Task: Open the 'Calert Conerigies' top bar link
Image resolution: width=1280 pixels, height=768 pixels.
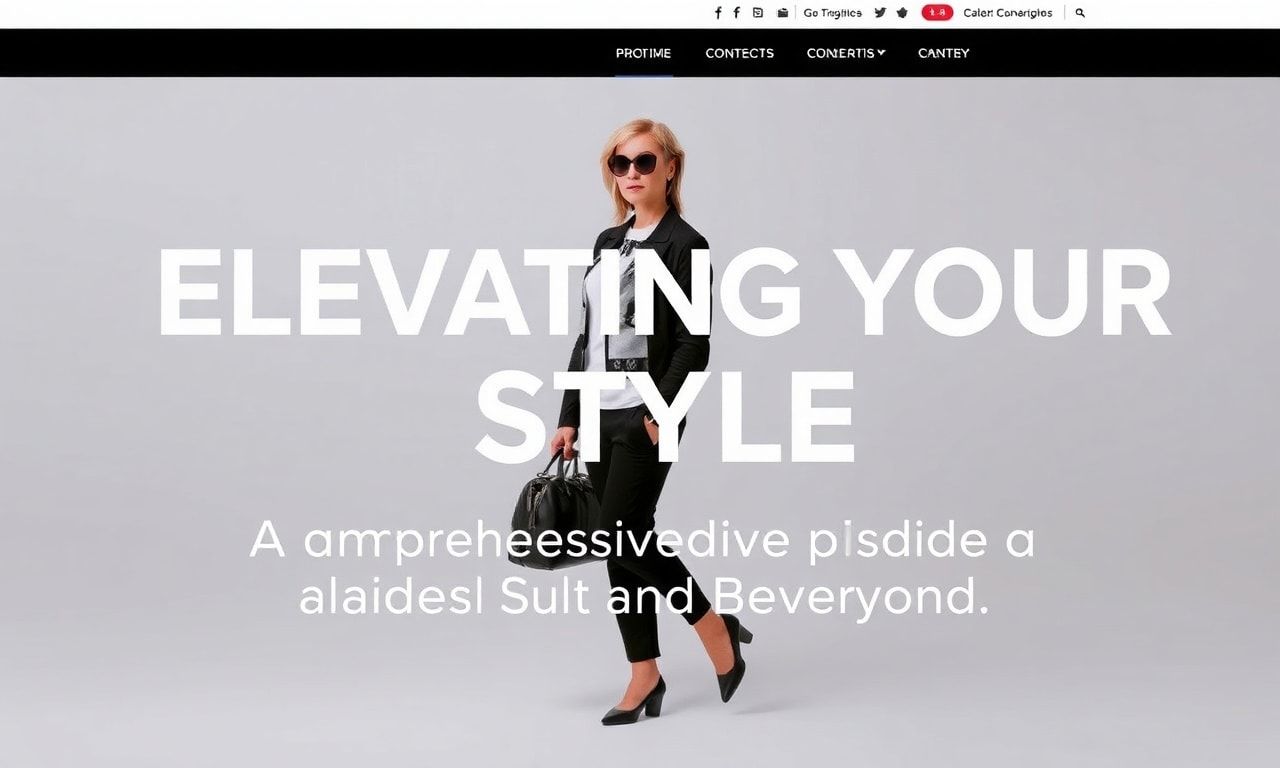Action: [1007, 13]
